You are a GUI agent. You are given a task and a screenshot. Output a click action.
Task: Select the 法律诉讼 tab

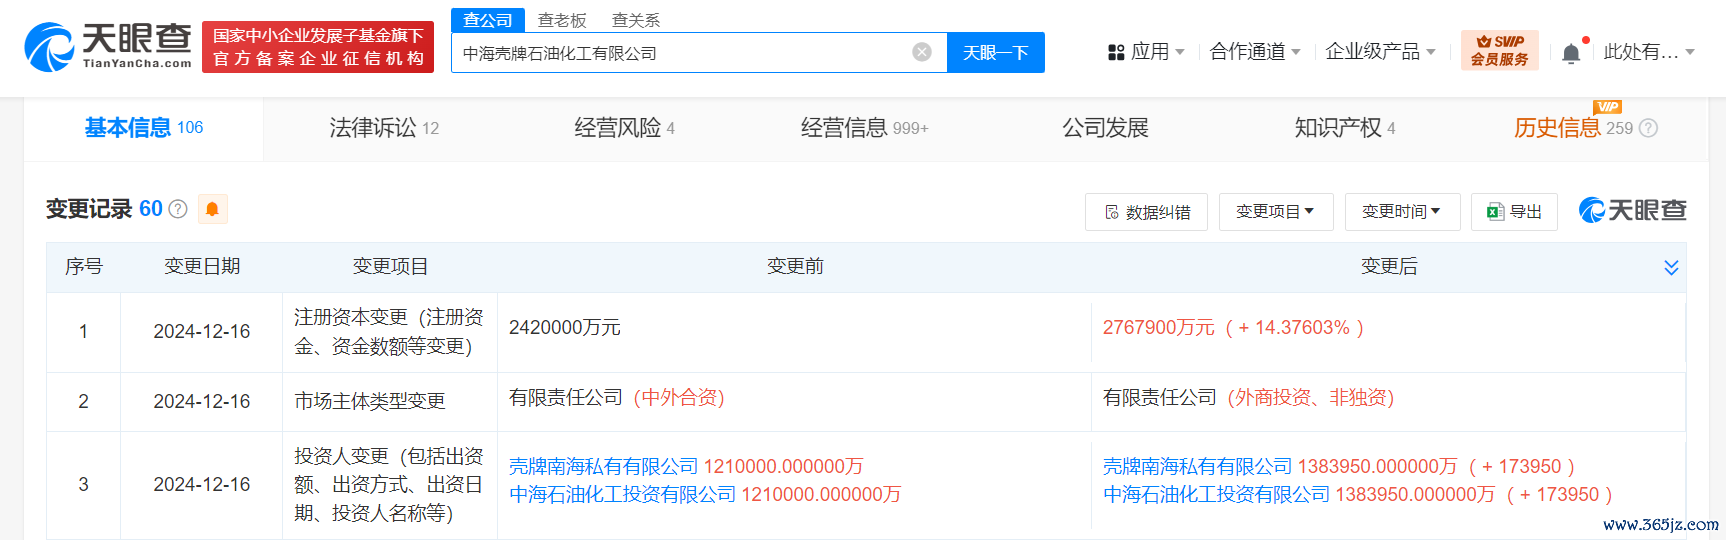pyautogui.click(x=384, y=128)
